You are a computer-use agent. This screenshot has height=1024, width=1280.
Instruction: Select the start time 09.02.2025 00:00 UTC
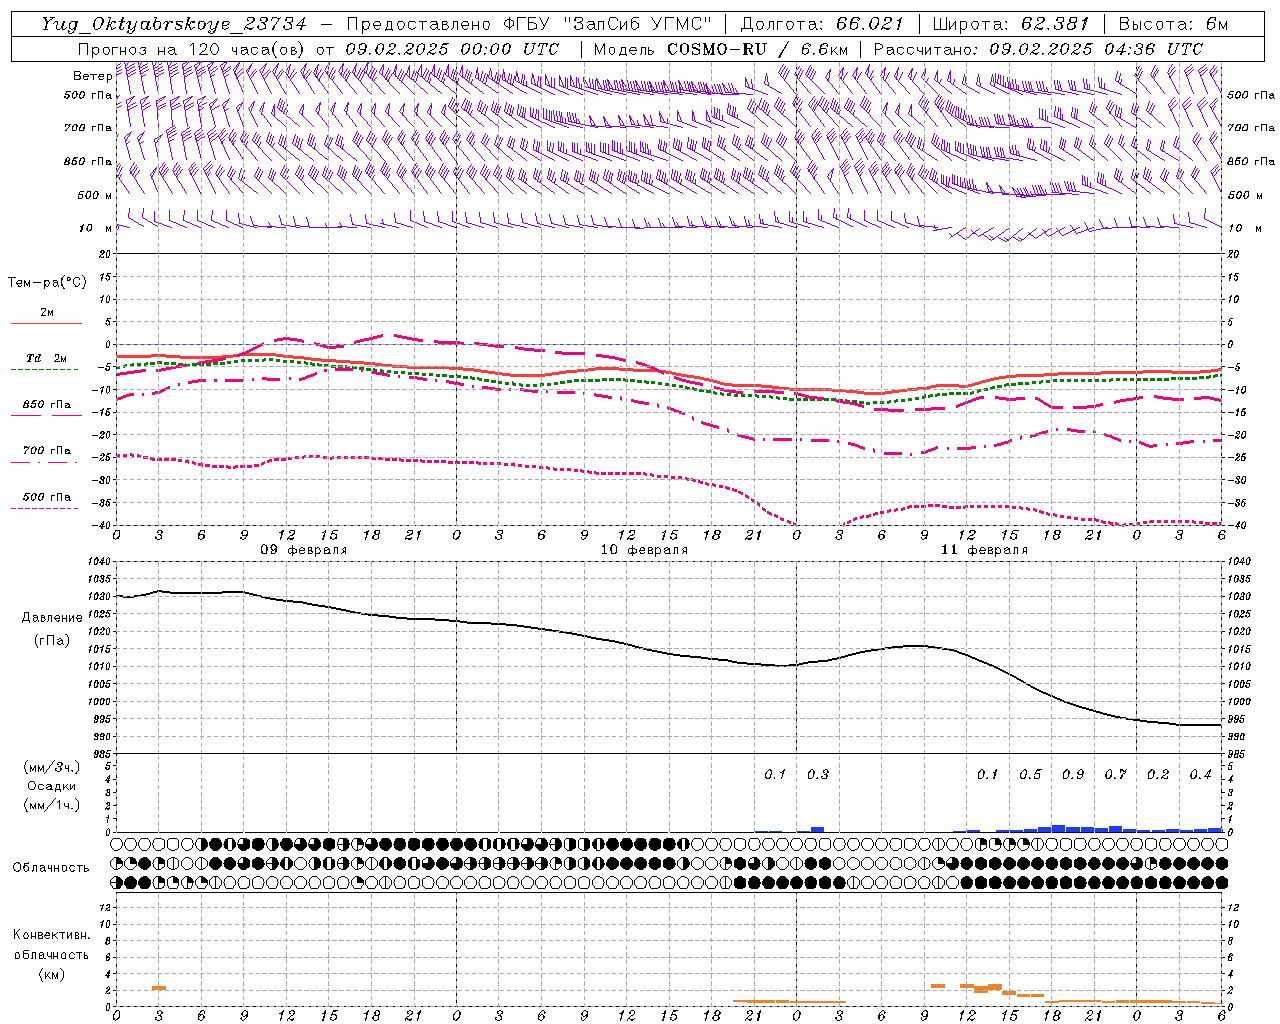pyautogui.click(x=452, y=49)
